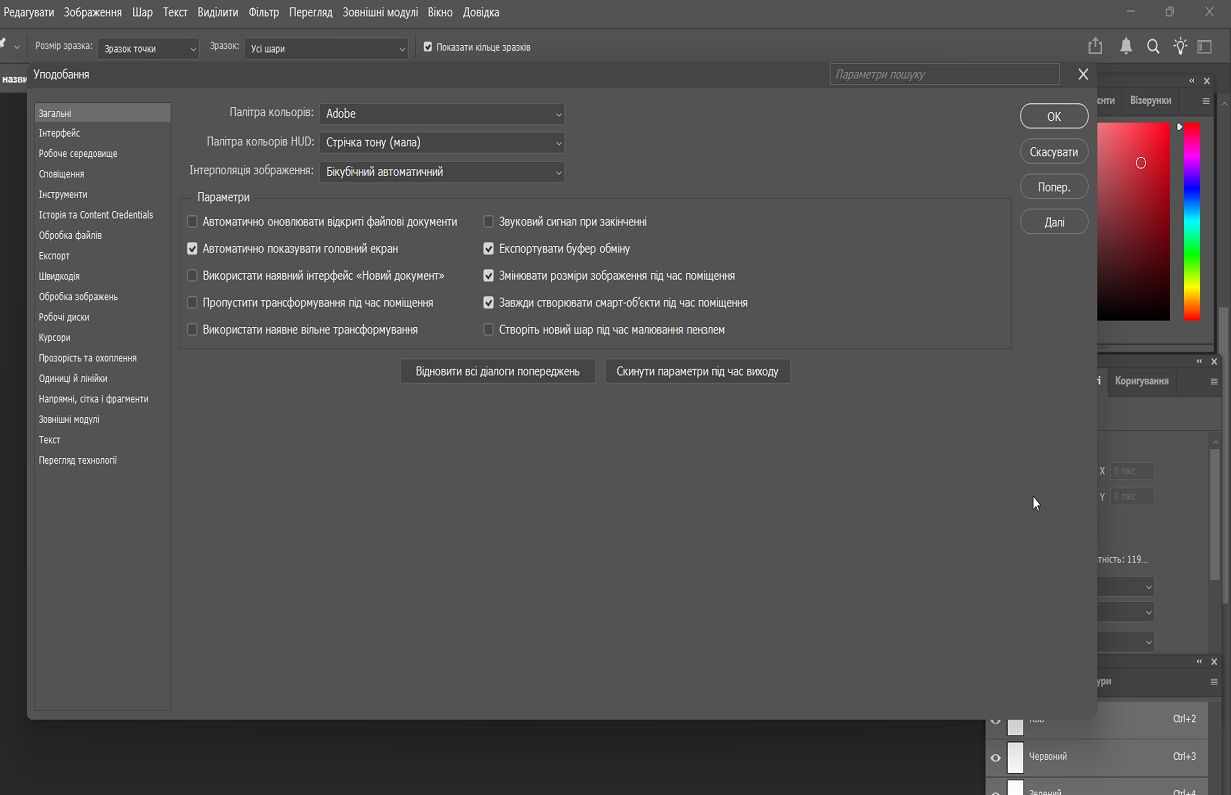The width and height of the screenshot is (1231, 795).
Task: Collapse the Channels panel group arrows
Action: tap(1200, 661)
